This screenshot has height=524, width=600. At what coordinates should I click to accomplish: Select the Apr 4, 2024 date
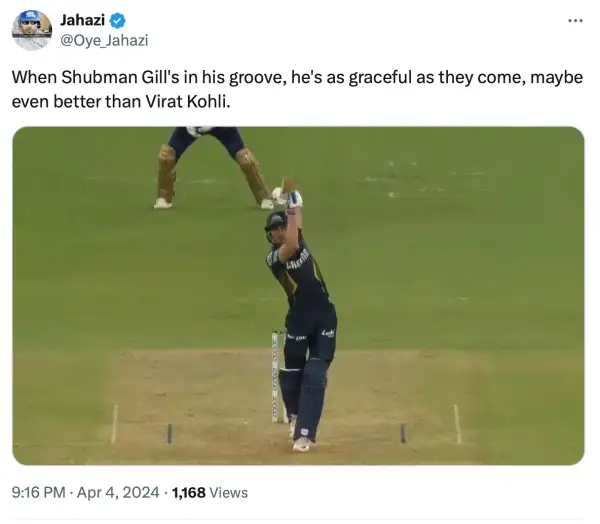118,493
